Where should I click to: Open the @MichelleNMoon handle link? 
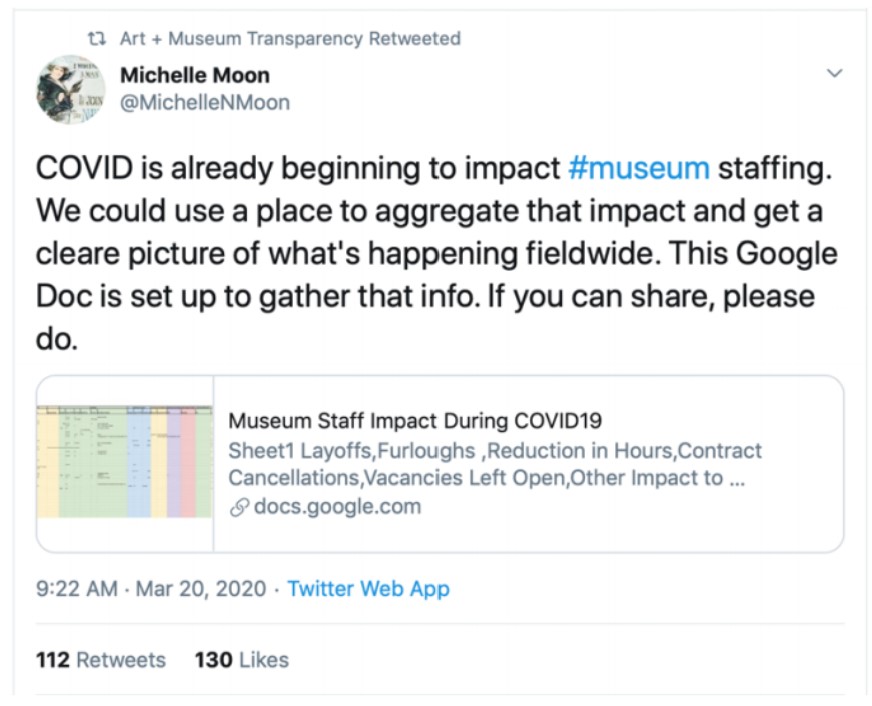(x=204, y=102)
